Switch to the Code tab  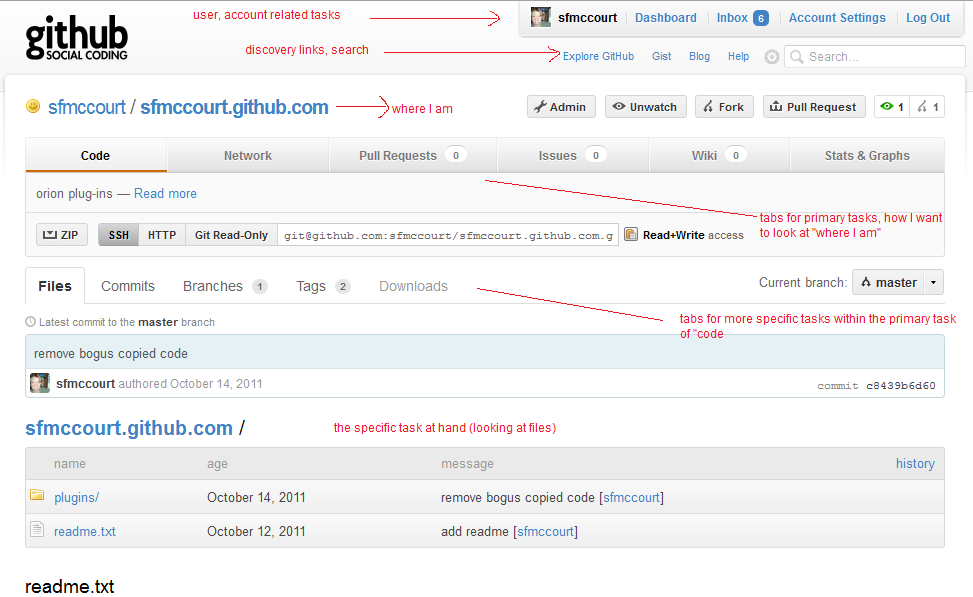tap(96, 155)
